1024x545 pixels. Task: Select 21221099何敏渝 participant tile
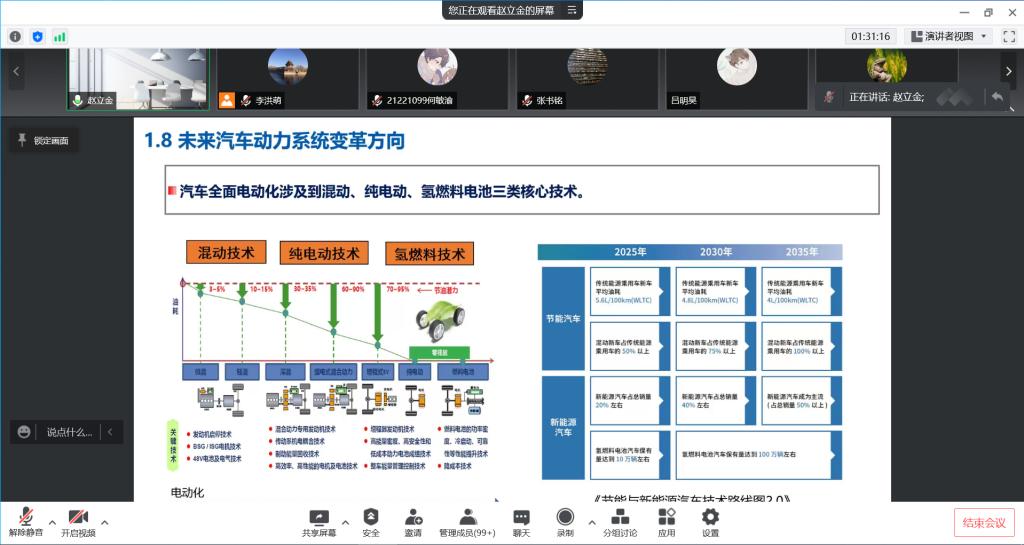pos(437,78)
